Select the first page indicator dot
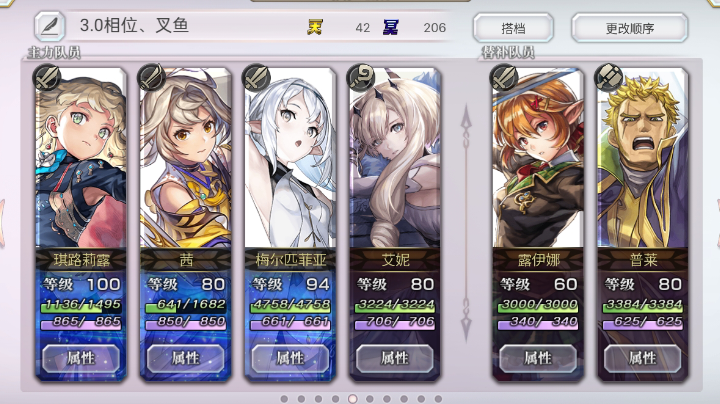 click(x=284, y=399)
